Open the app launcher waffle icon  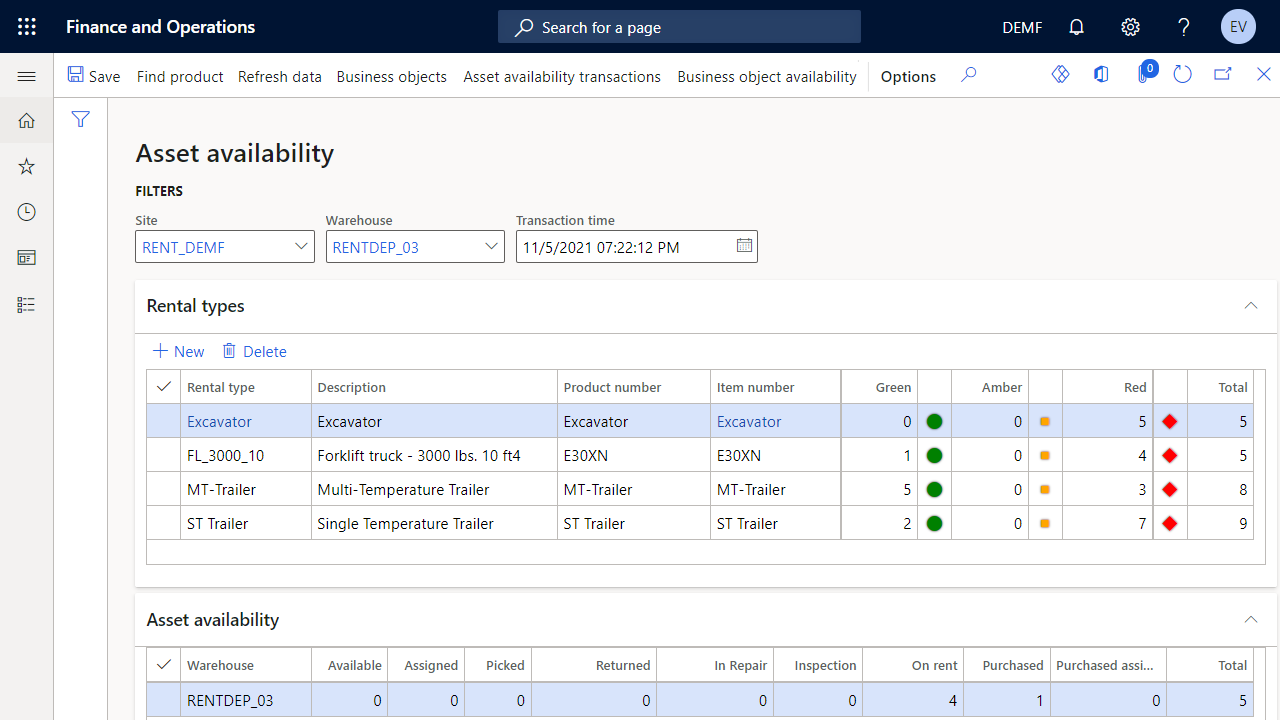[x=27, y=27]
